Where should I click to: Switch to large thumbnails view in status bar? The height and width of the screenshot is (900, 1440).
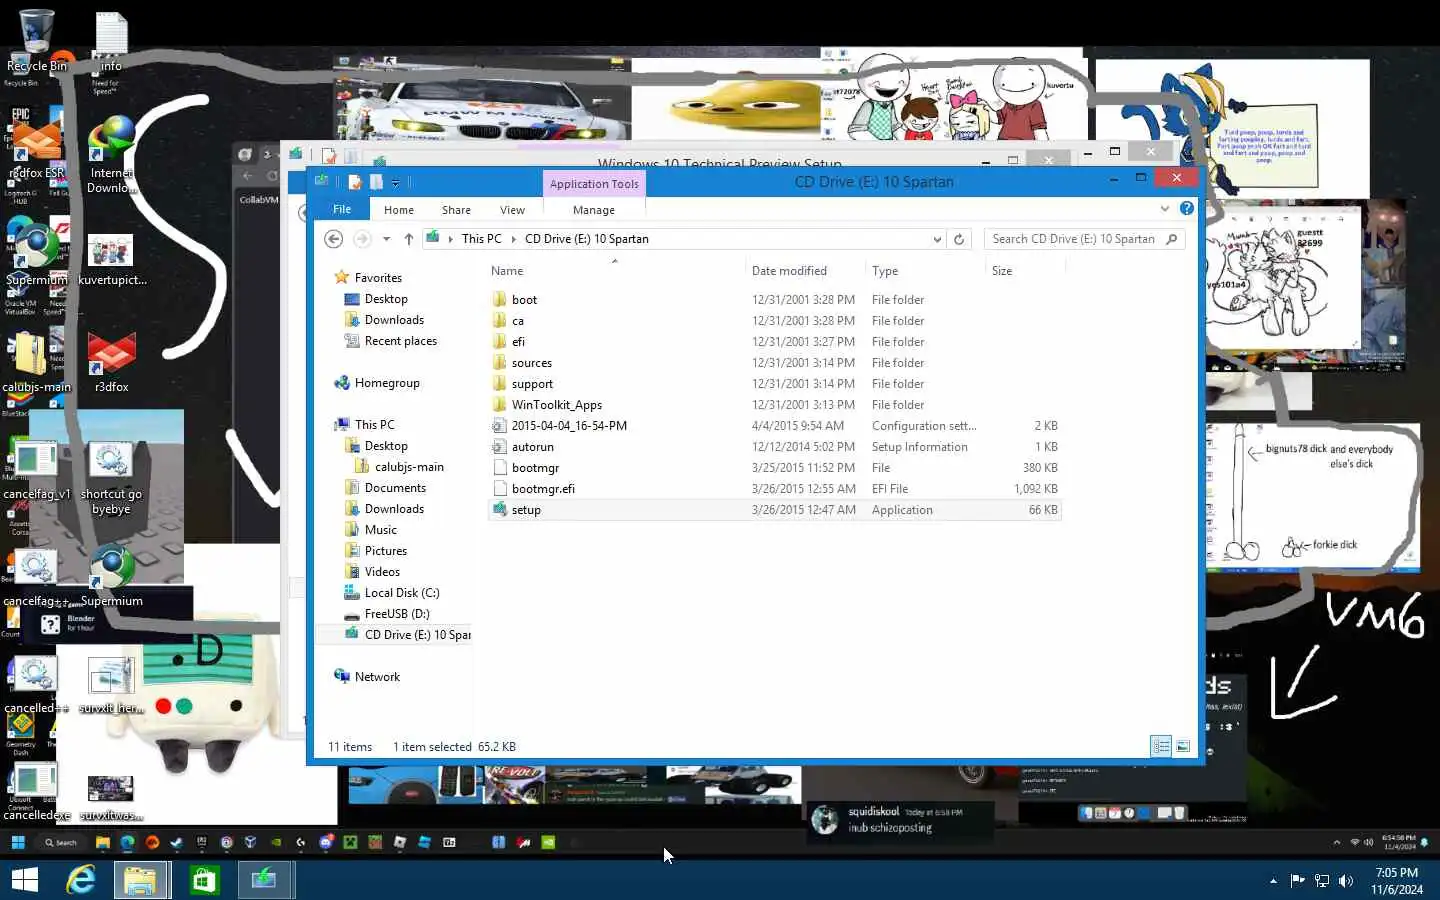pyautogui.click(x=1183, y=746)
